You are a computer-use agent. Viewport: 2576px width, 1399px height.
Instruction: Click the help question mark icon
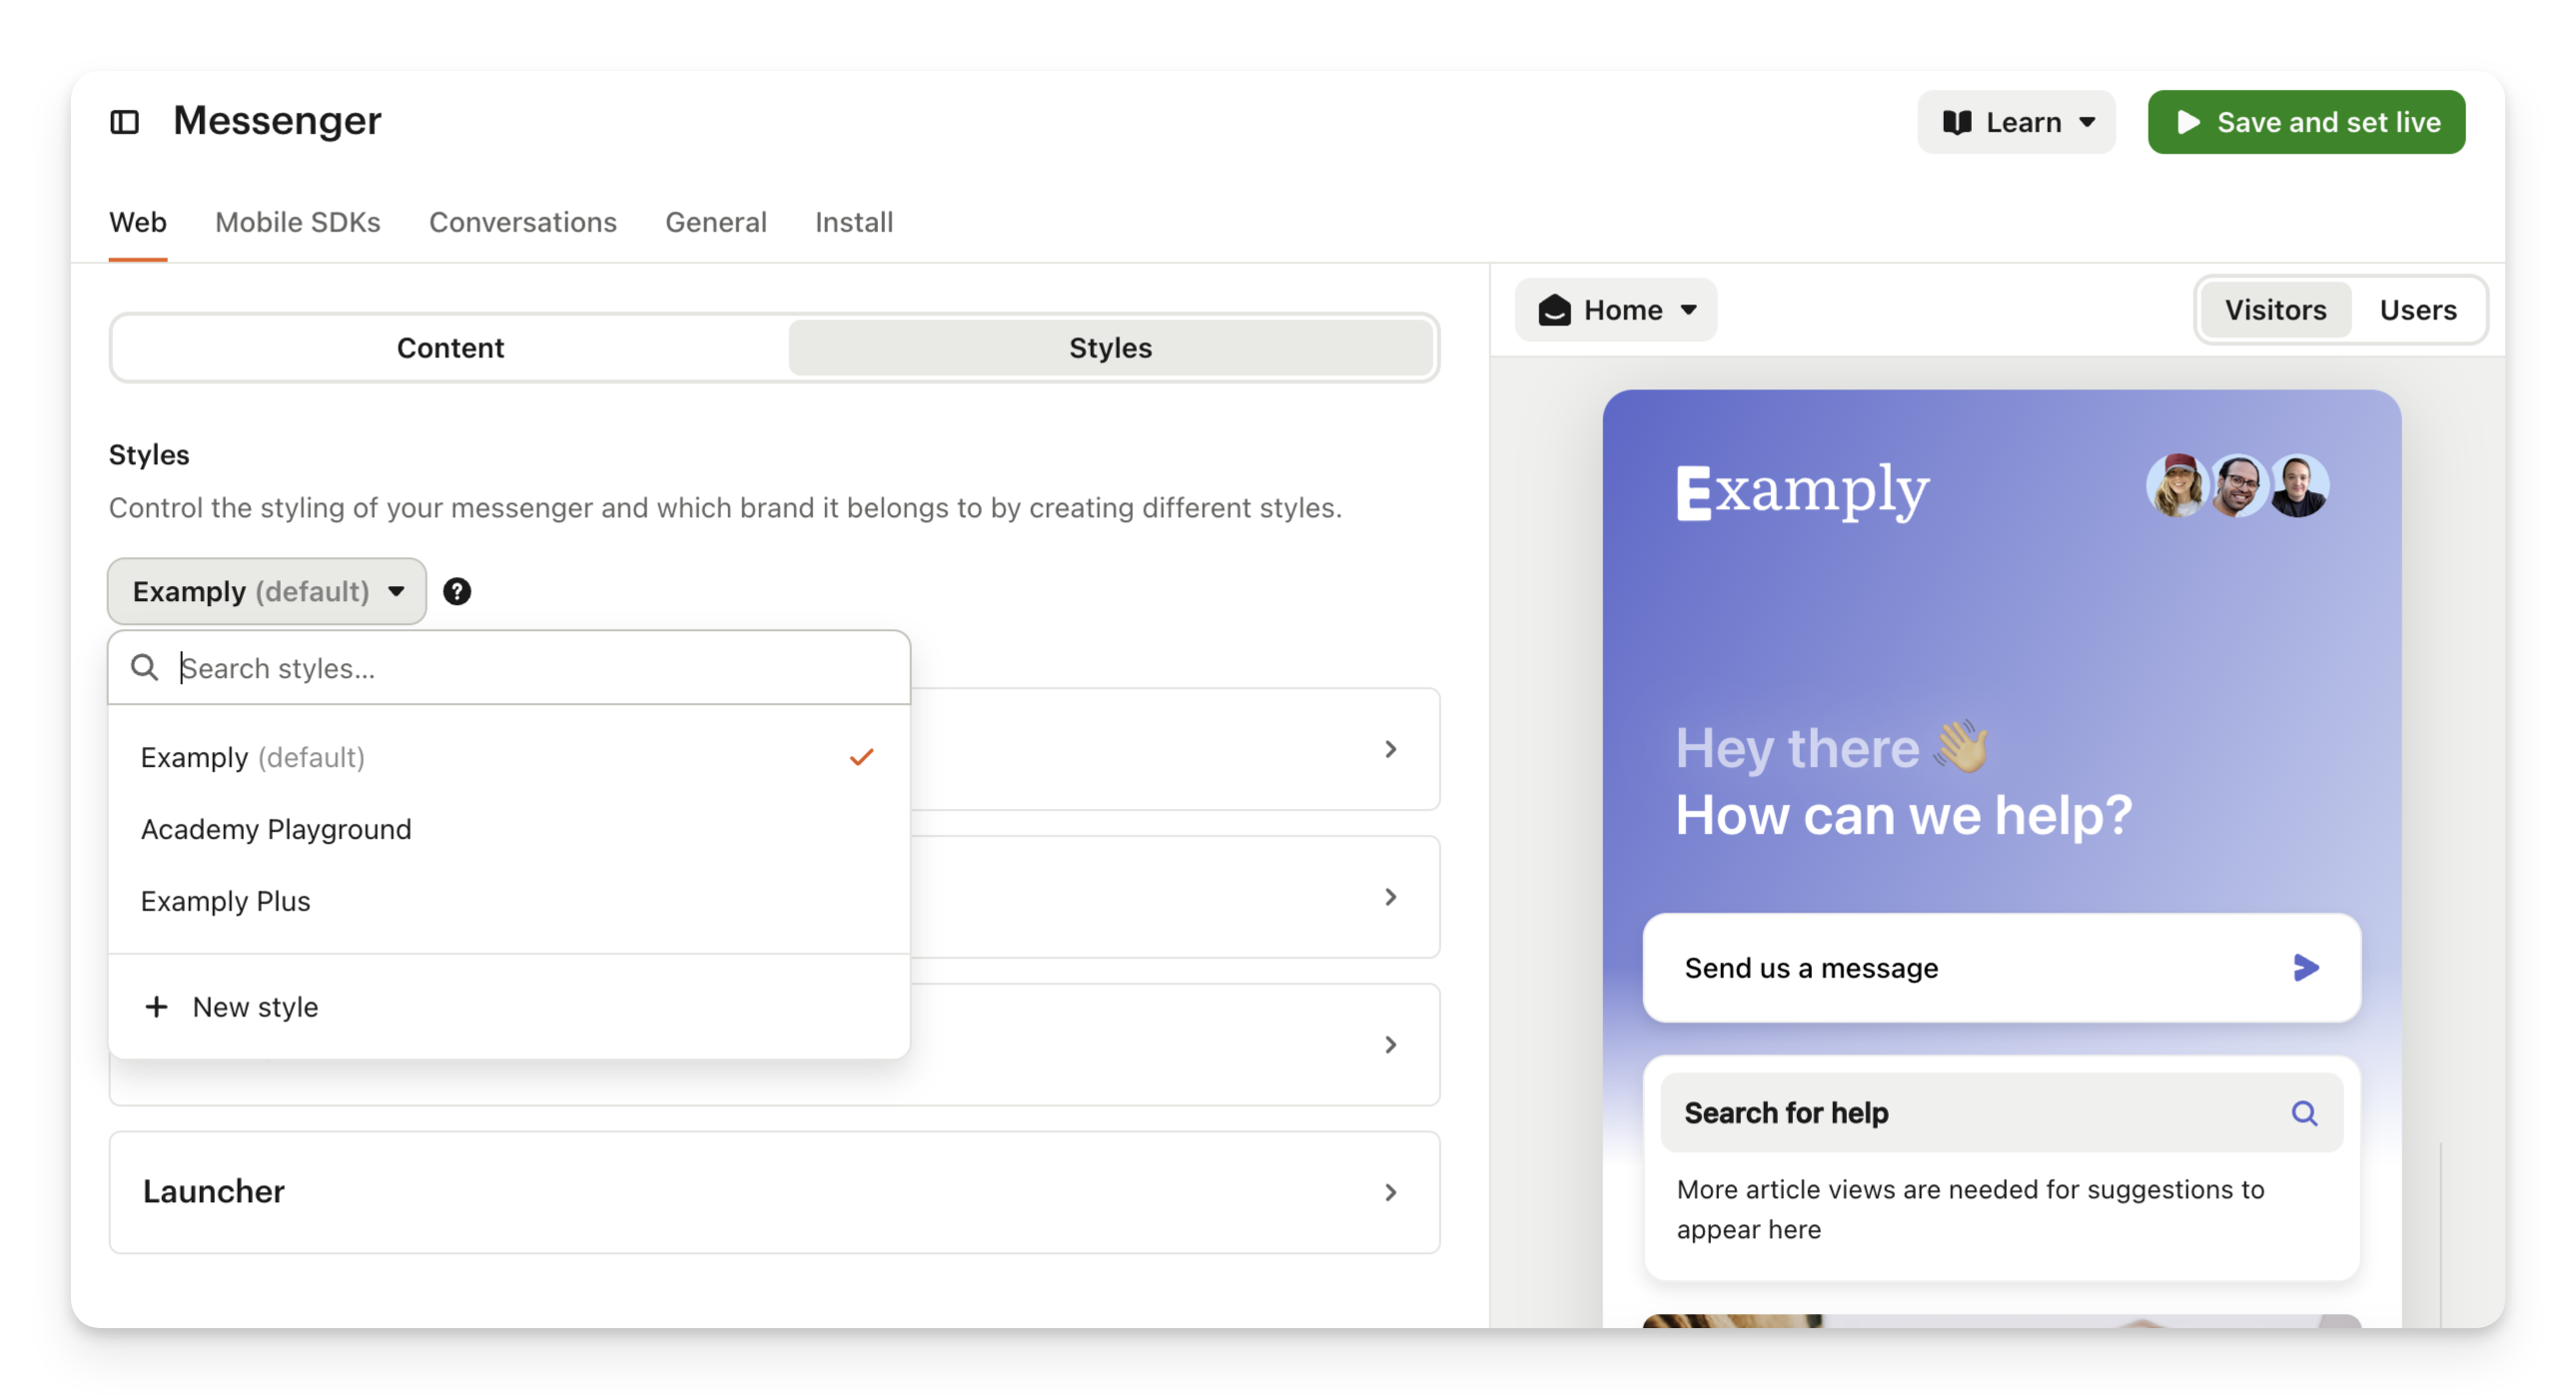click(x=457, y=592)
